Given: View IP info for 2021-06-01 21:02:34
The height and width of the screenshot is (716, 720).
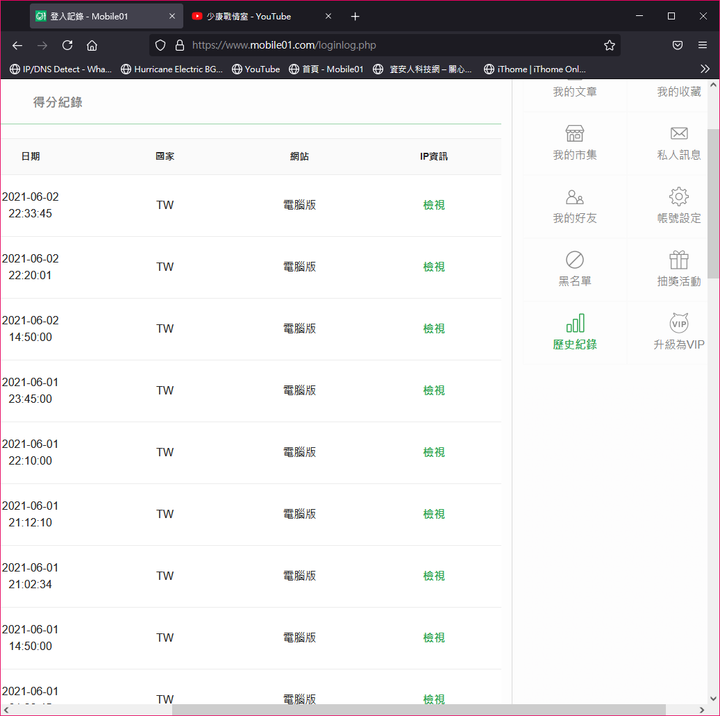Looking at the screenshot, I should (x=434, y=575).
